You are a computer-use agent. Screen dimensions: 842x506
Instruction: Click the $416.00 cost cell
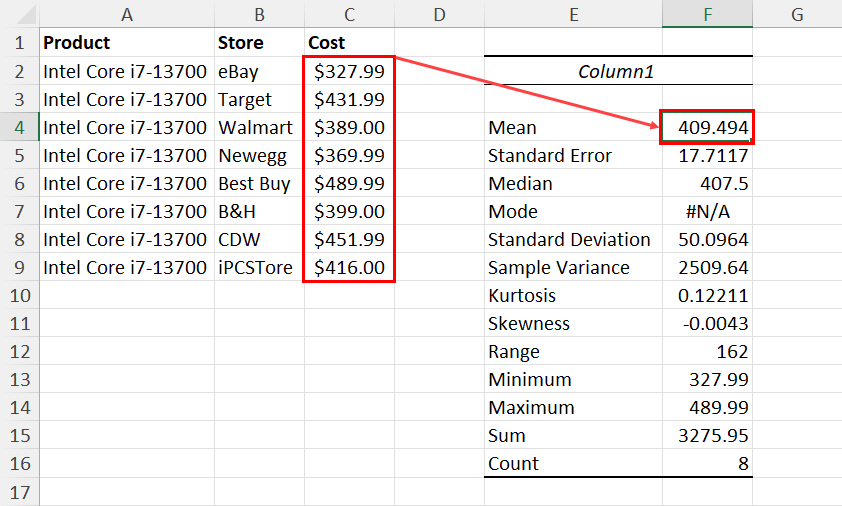(x=350, y=267)
